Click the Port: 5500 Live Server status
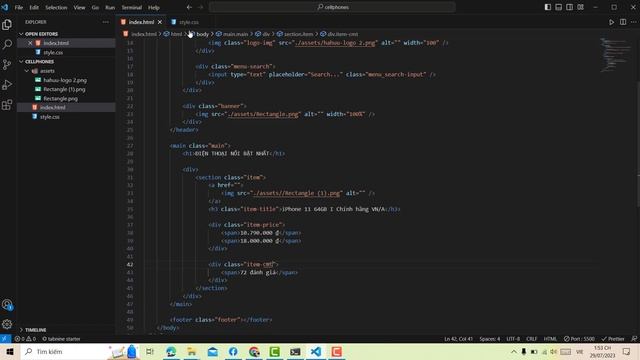Screen dimensions: 640x360 click(579, 339)
